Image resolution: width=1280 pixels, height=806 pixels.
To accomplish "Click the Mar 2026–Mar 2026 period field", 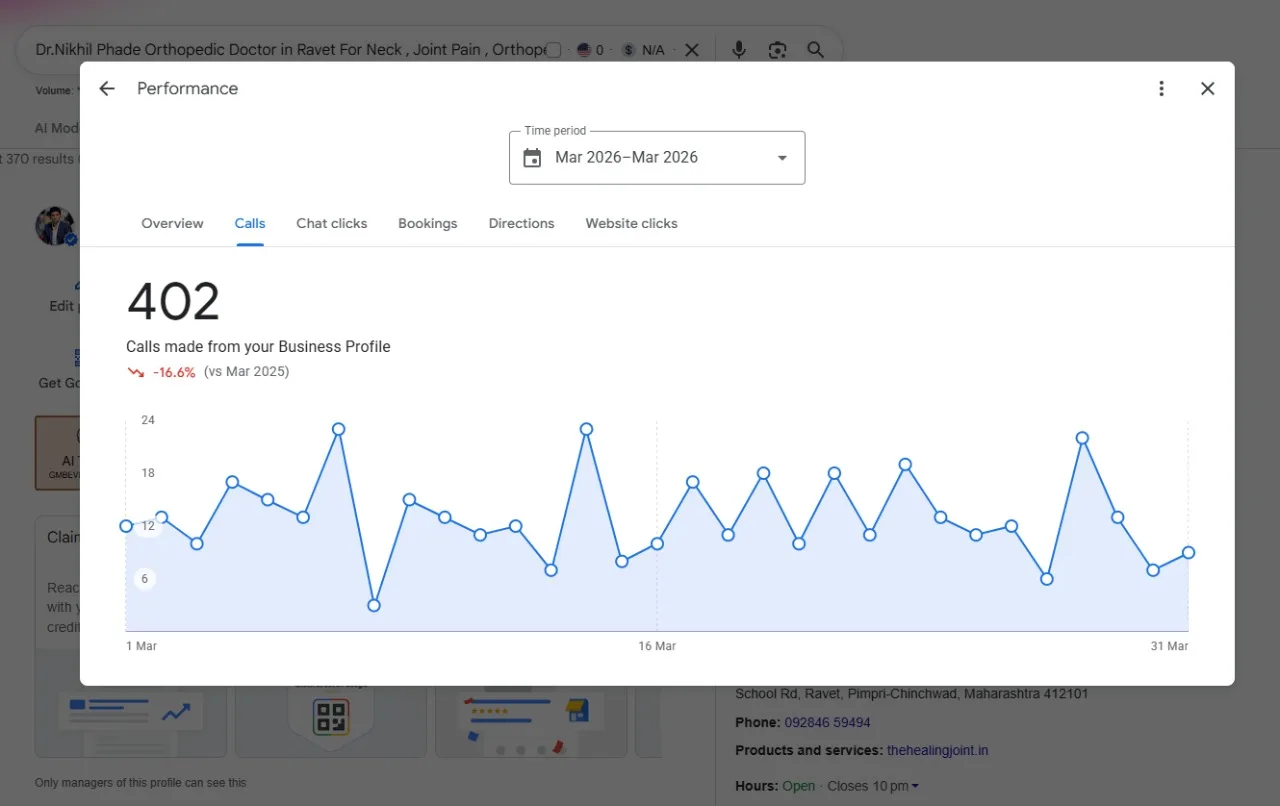I will coord(657,158).
